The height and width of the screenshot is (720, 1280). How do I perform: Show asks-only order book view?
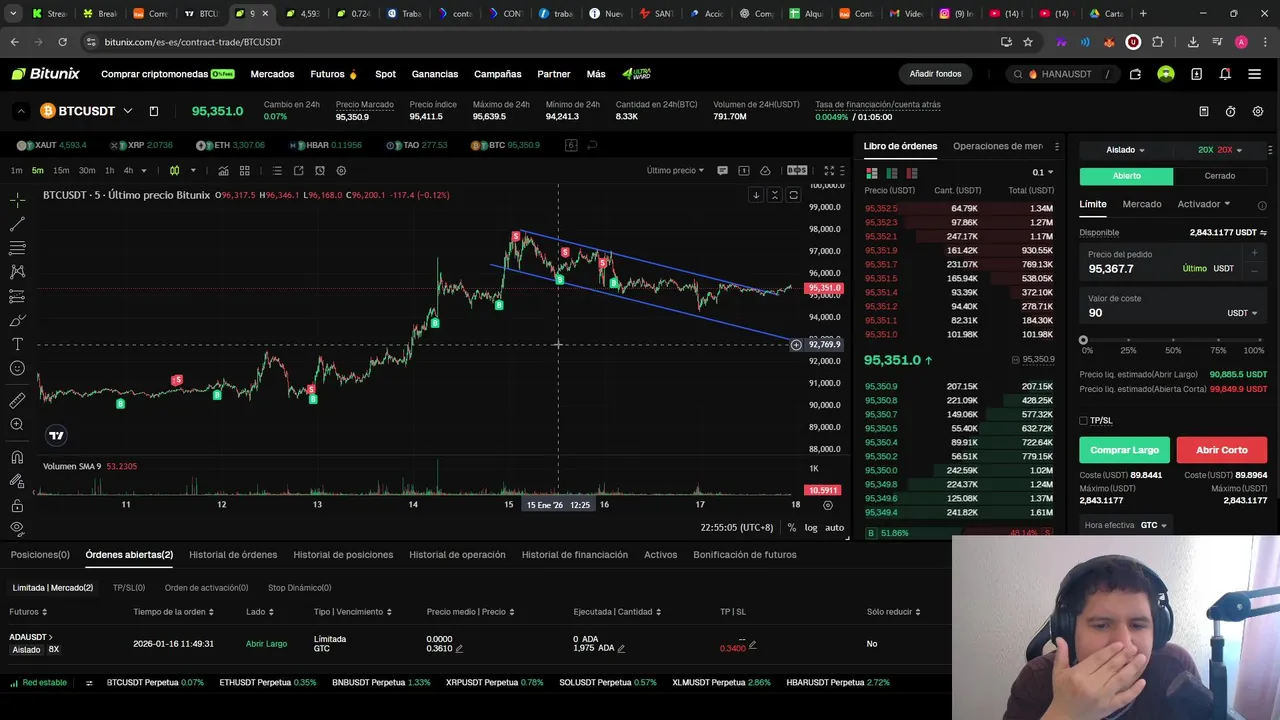911,173
